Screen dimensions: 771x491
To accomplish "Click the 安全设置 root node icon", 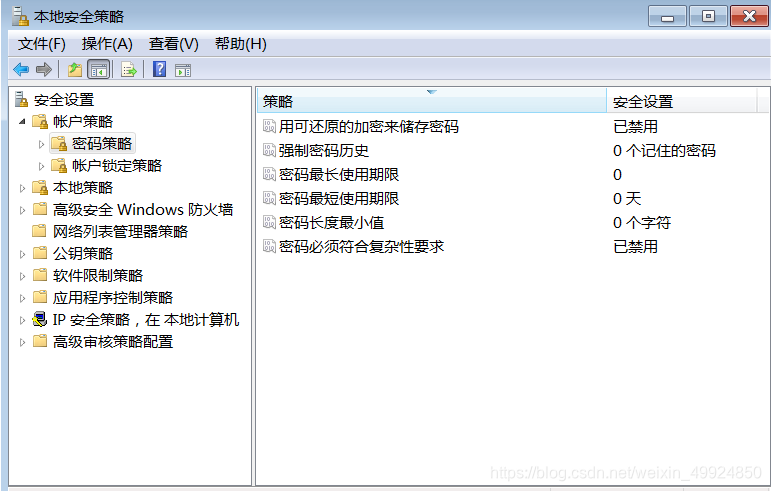I will [21, 99].
